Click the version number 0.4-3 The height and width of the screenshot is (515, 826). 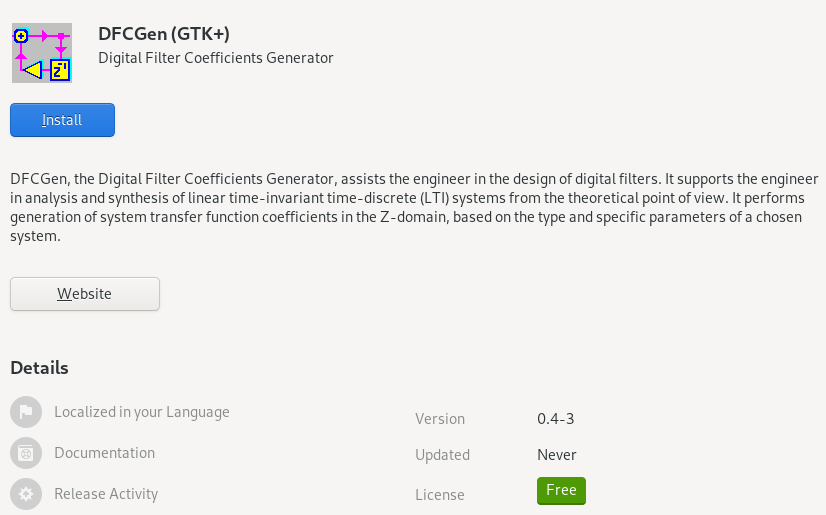tap(555, 419)
